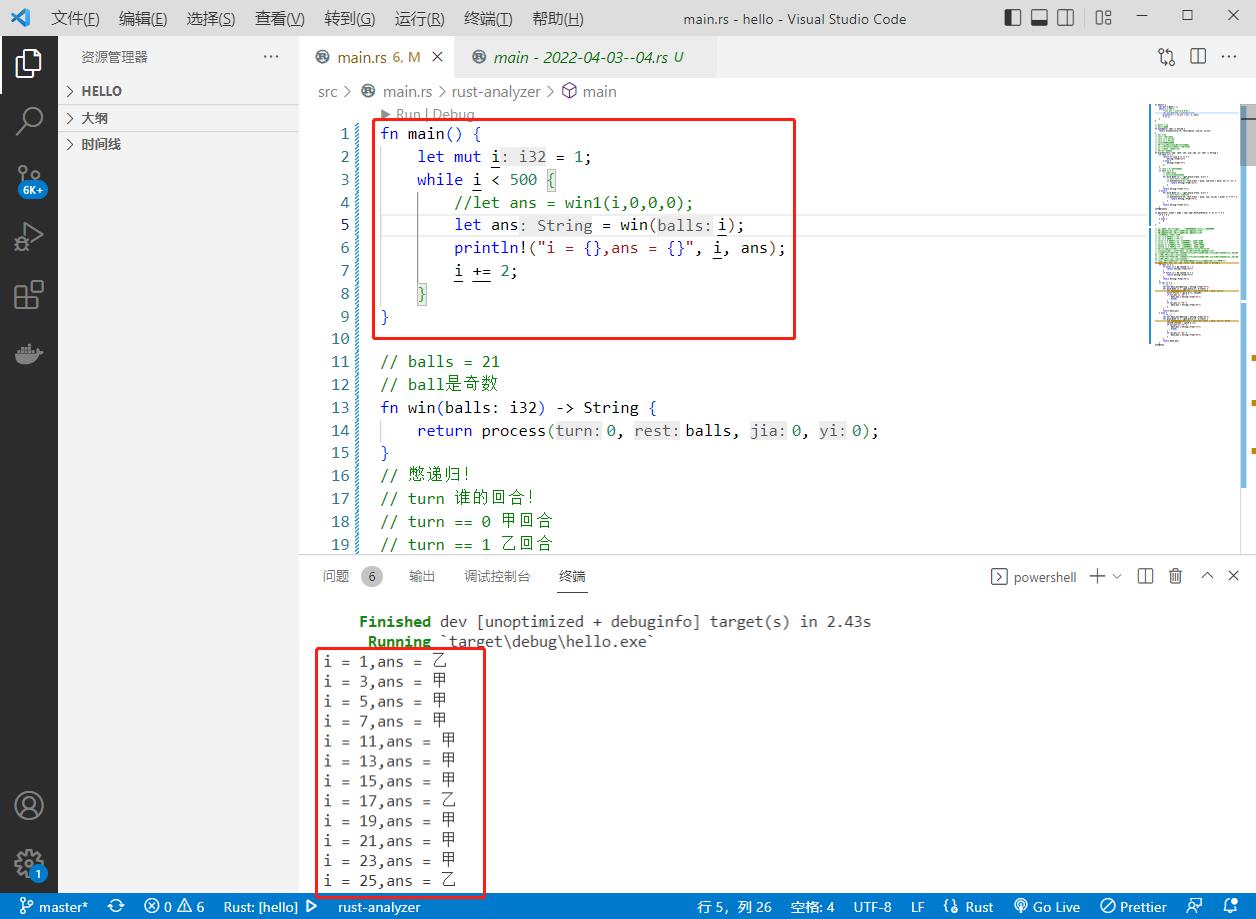Open the 运行(R) menu
This screenshot has width=1256, height=919.
420,18
